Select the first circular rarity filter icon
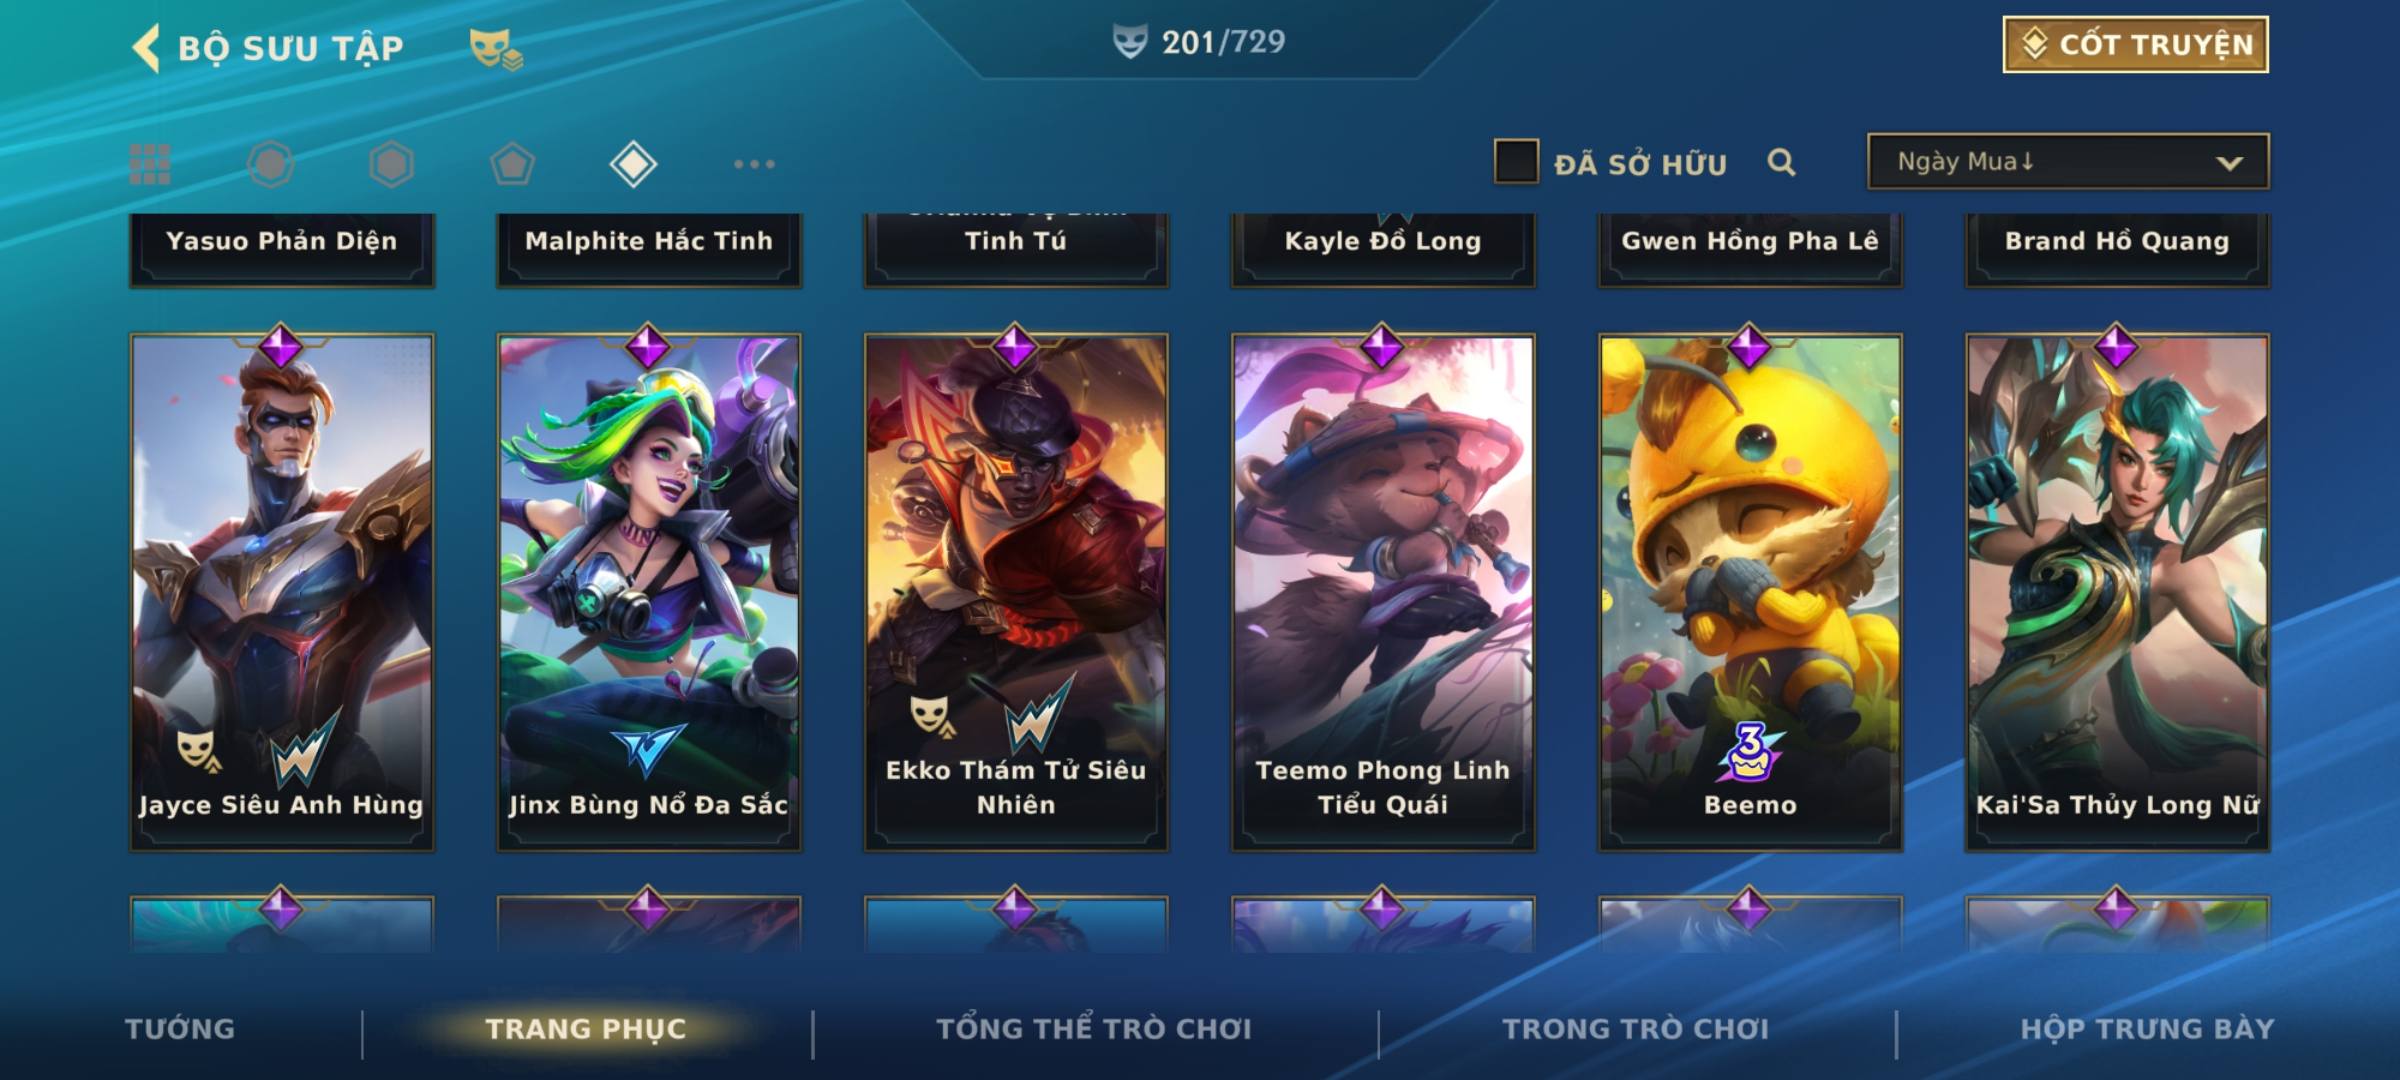Screen dimensions: 2400x1080 click(x=271, y=164)
